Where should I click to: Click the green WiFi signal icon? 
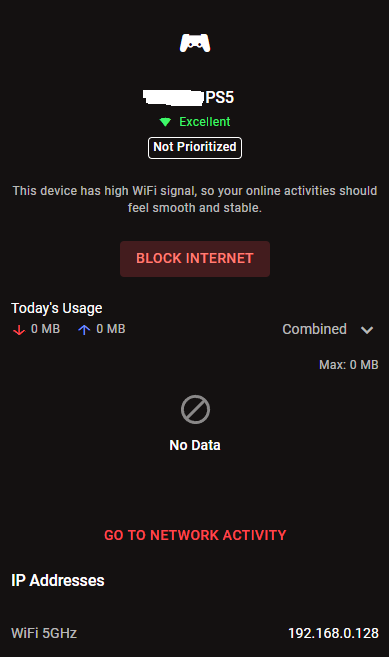(165, 122)
